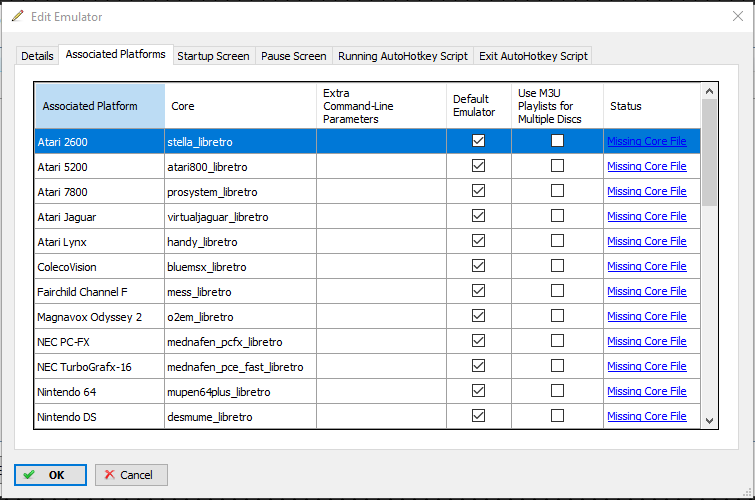Select the Atari Lynx platform cell
The image size is (755, 500).
[100, 242]
